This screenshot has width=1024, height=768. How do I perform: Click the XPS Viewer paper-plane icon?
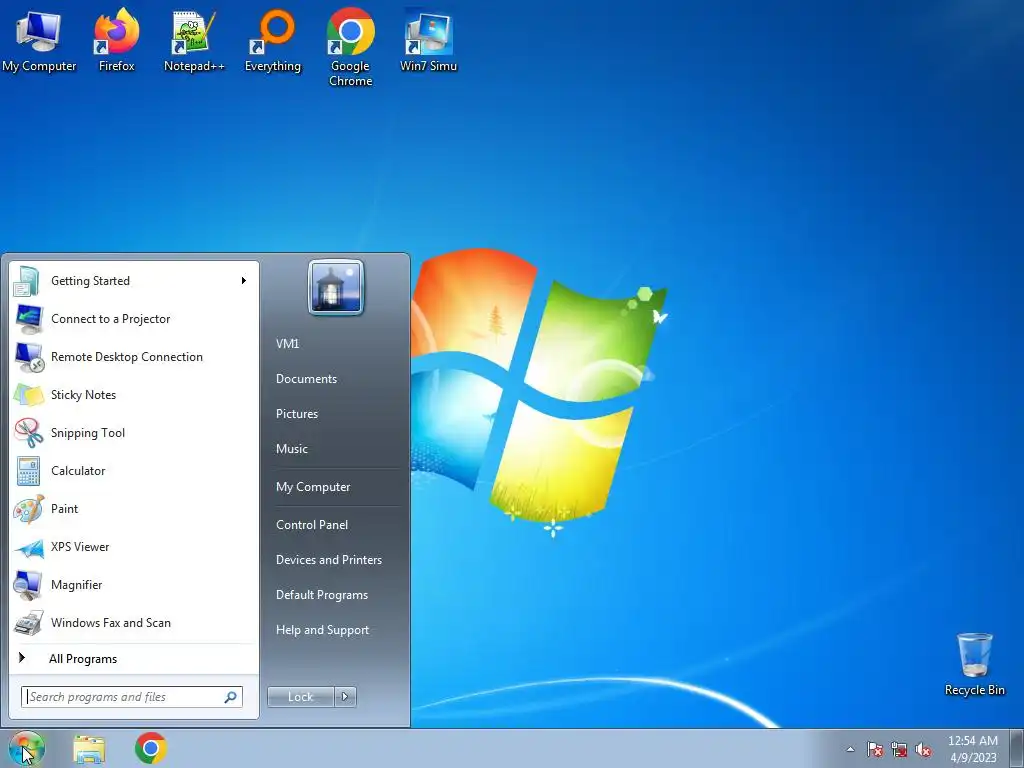point(29,547)
